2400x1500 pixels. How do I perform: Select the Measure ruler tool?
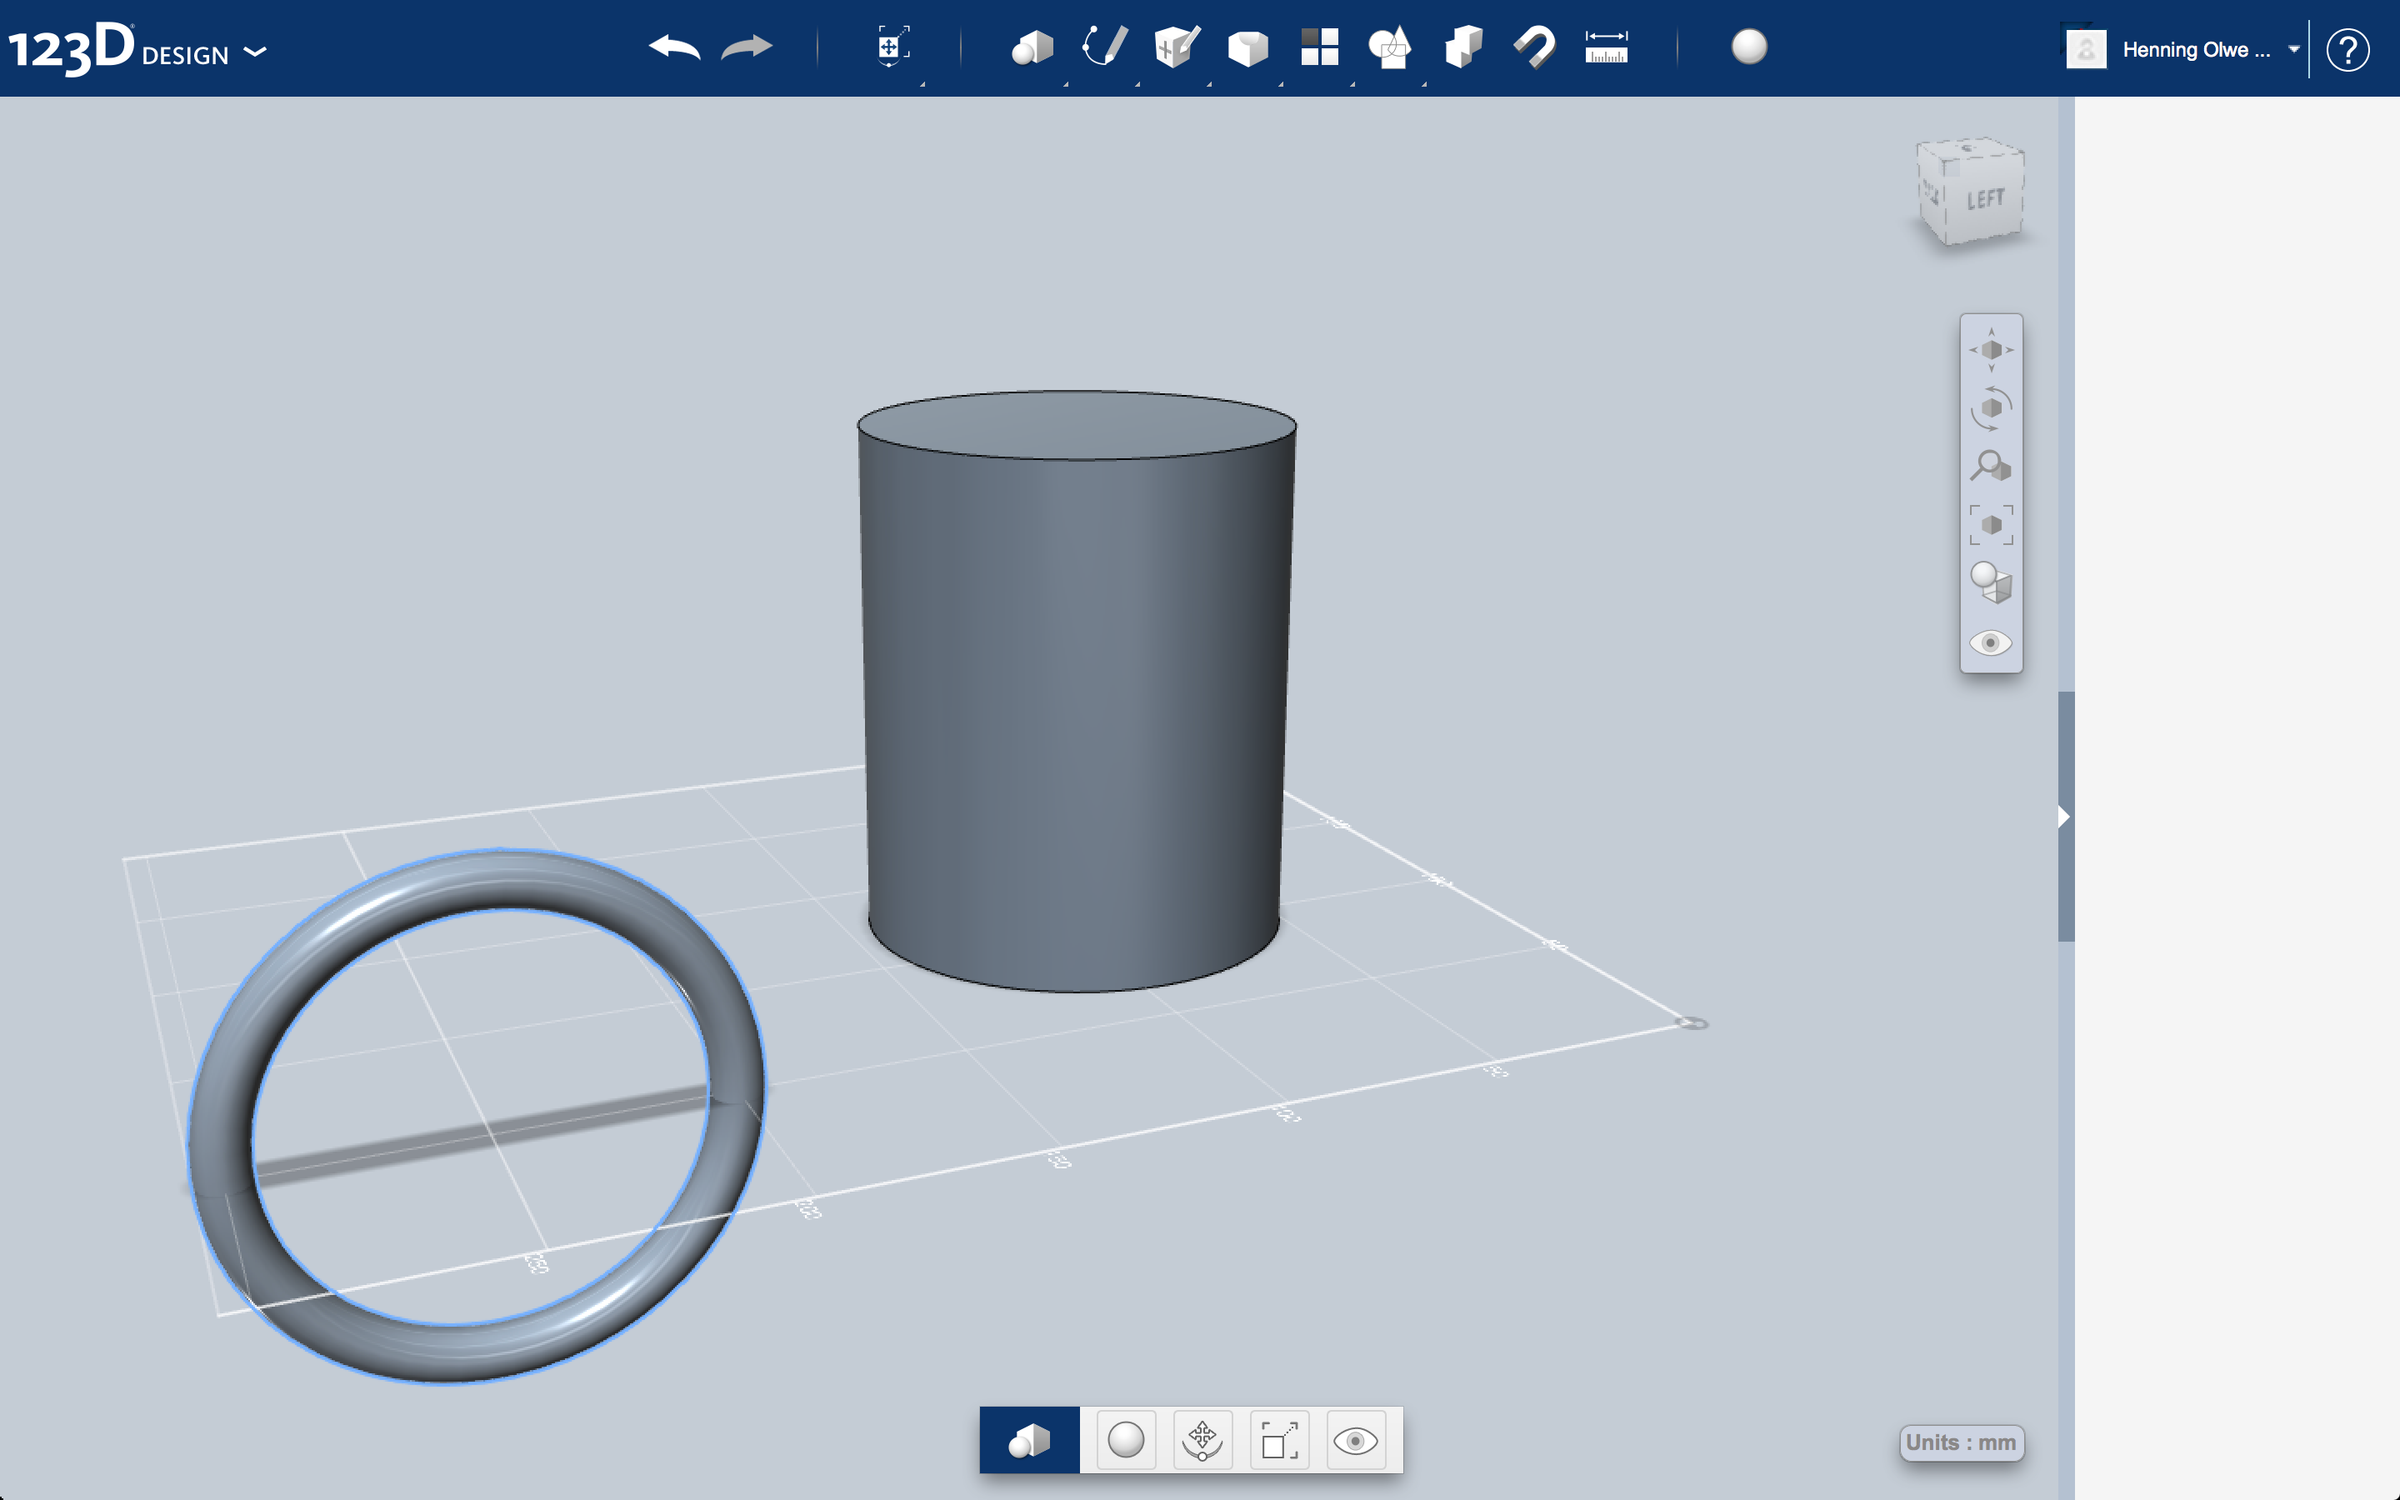coord(1606,47)
